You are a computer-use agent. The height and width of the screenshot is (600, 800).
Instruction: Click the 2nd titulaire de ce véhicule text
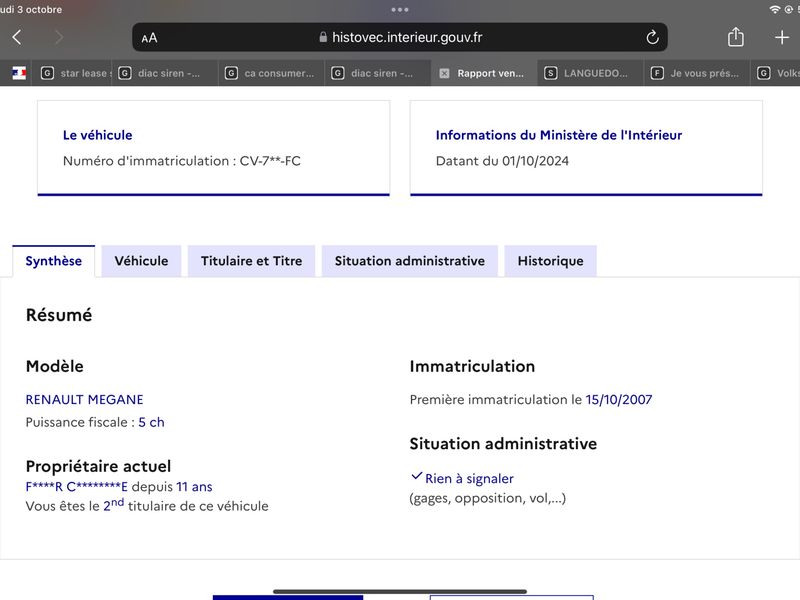(x=186, y=505)
